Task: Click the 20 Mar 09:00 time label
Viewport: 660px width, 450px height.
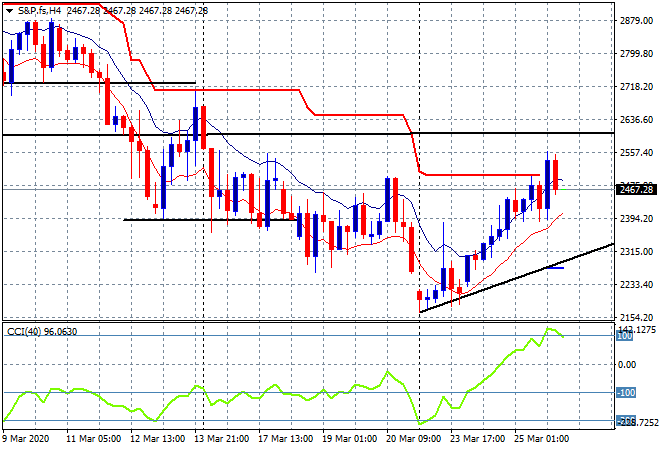Action: tap(413, 439)
